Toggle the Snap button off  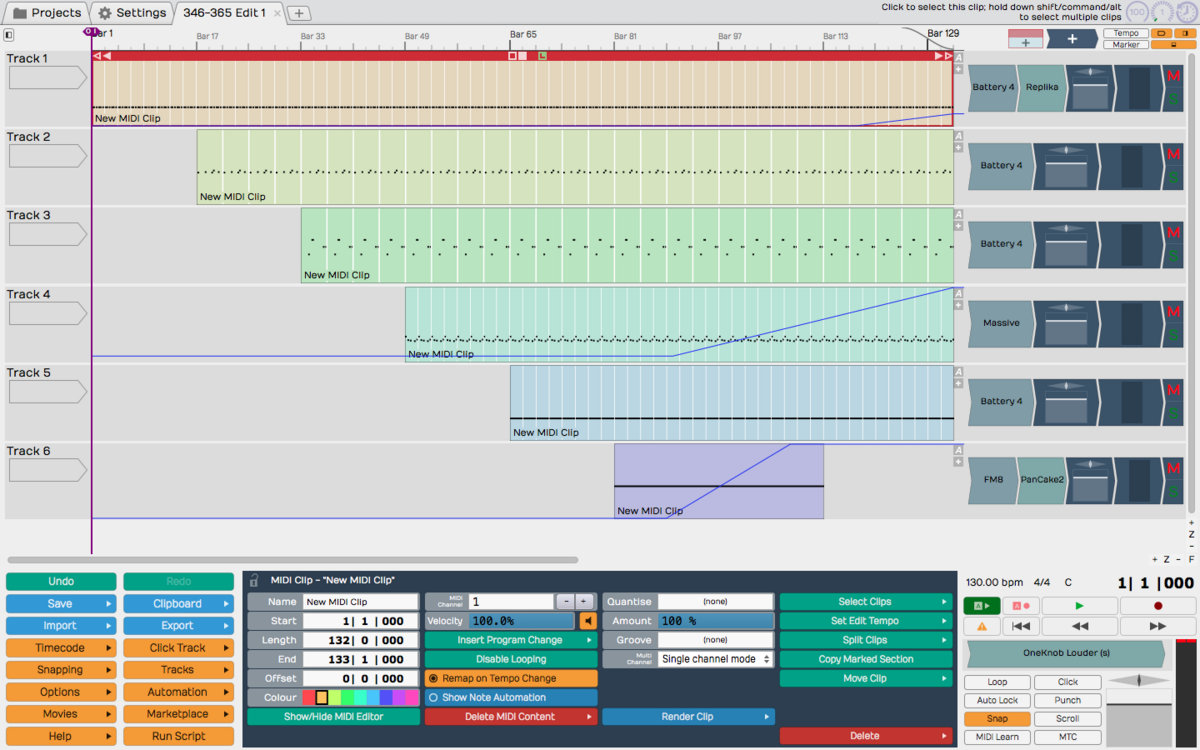pyautogui.click(x=997, y=719)
